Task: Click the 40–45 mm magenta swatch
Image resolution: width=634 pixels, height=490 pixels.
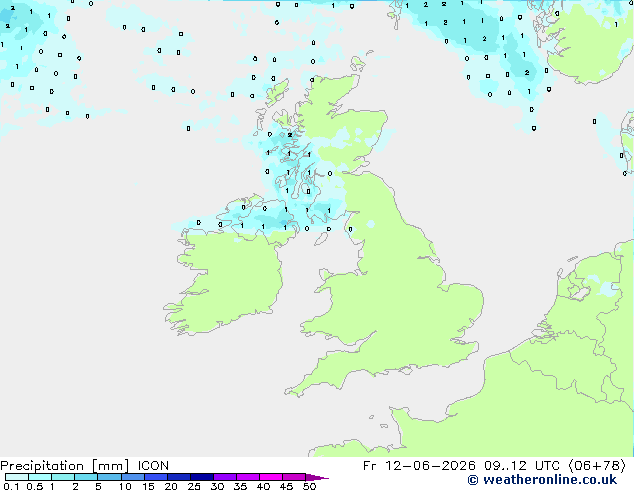Action: 271,477
